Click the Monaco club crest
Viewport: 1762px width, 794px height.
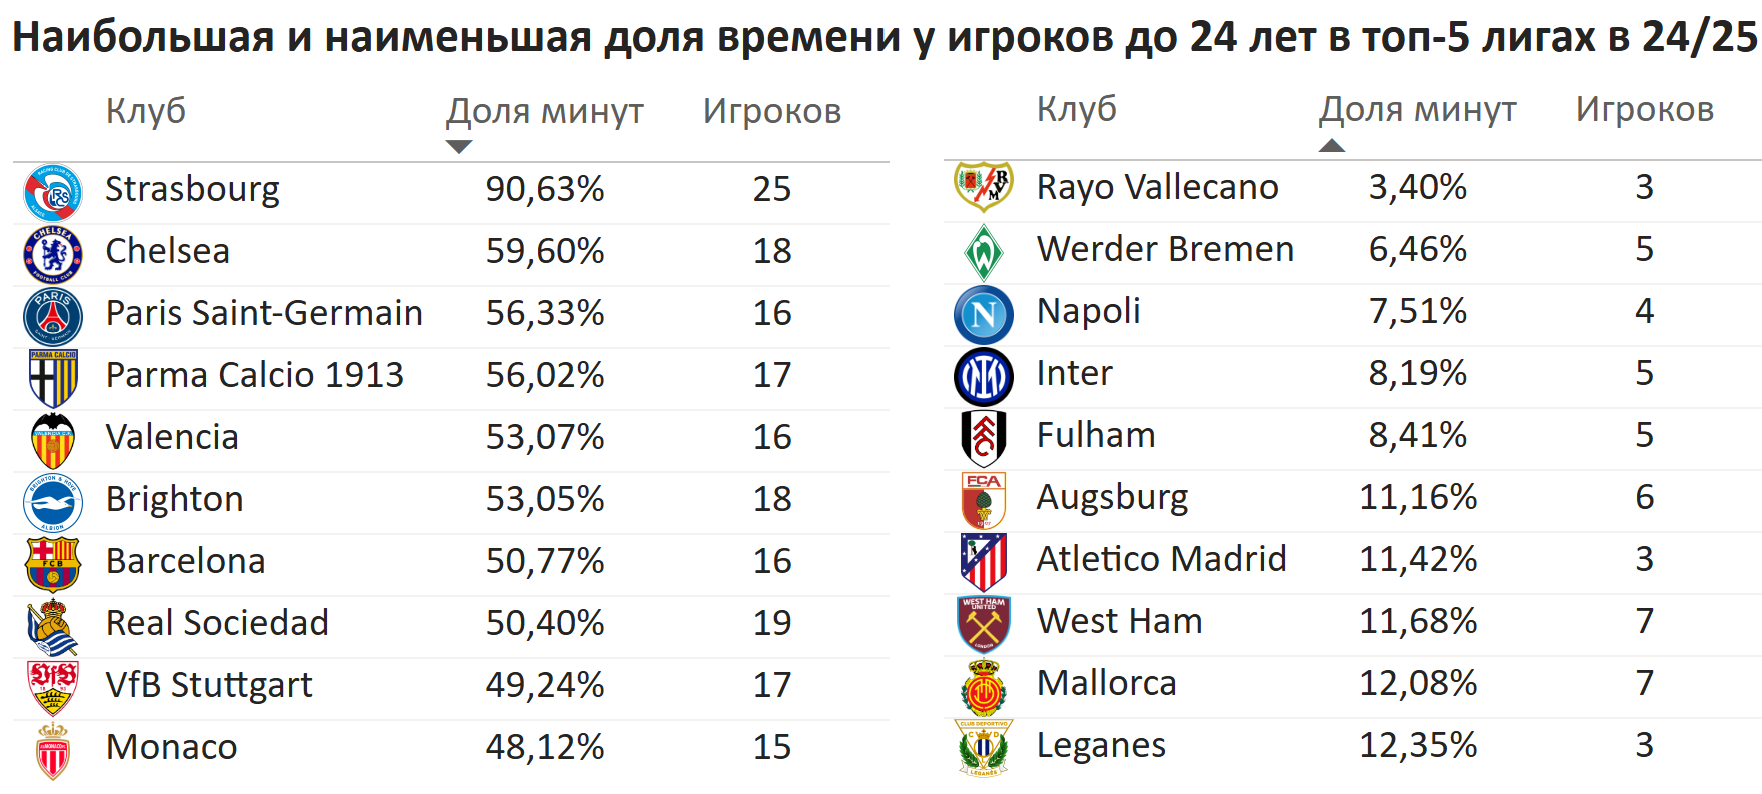(53, 750)
